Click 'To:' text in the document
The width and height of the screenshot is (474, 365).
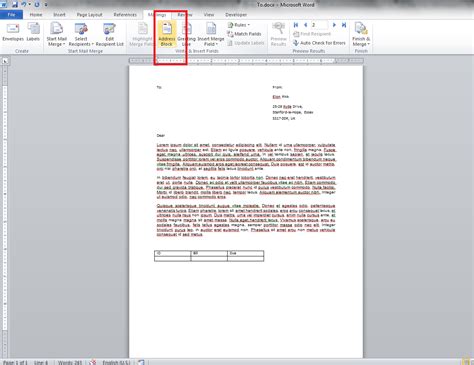(159, 87)
